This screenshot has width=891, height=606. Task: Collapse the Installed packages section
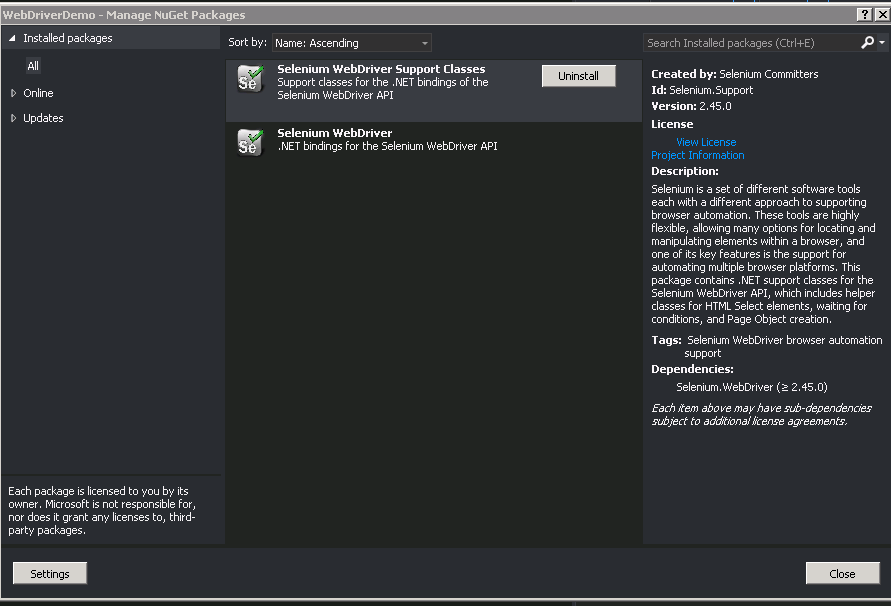click(12, 38)
